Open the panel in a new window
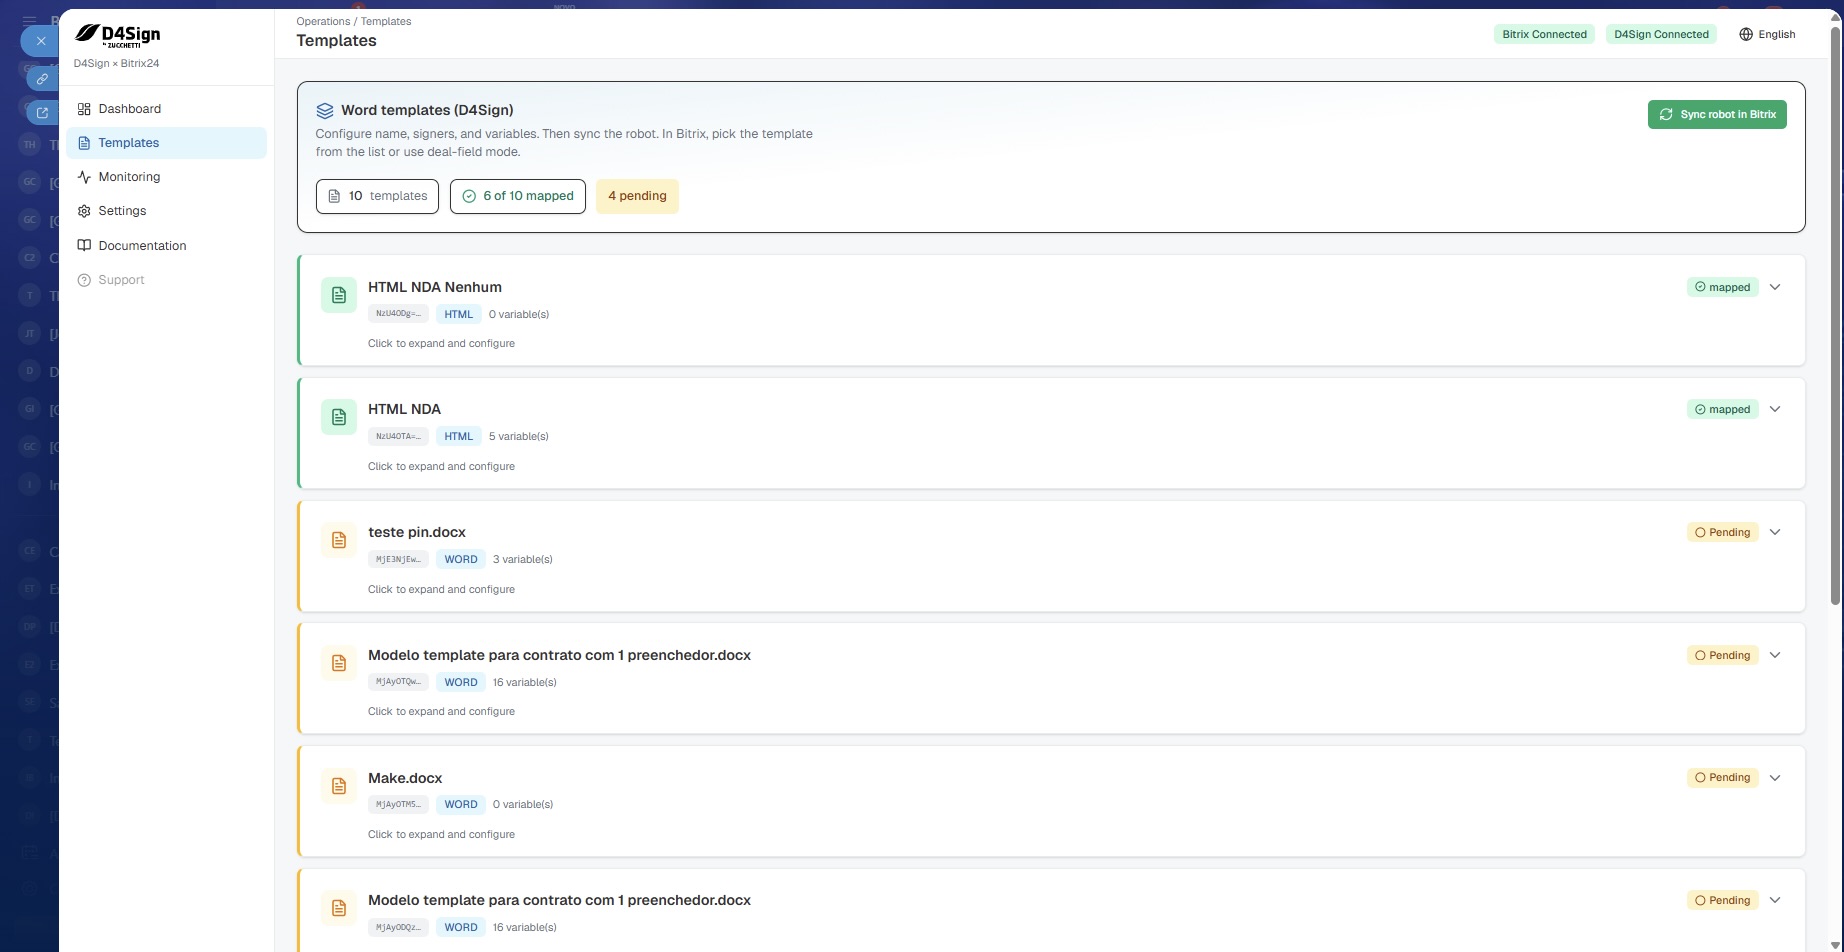The image size is (1844, 952). 42,113
